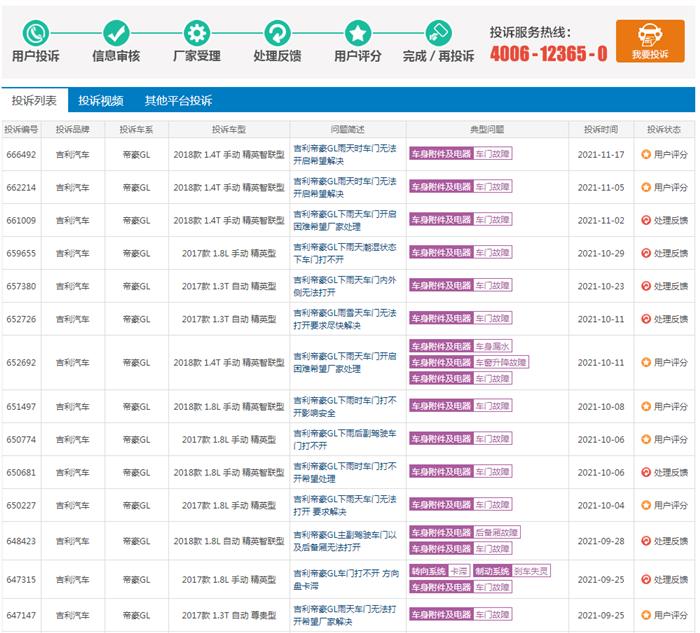
Task: Click the 转向系统 卡滞 tag in row 647315
Action: [440, 571]
